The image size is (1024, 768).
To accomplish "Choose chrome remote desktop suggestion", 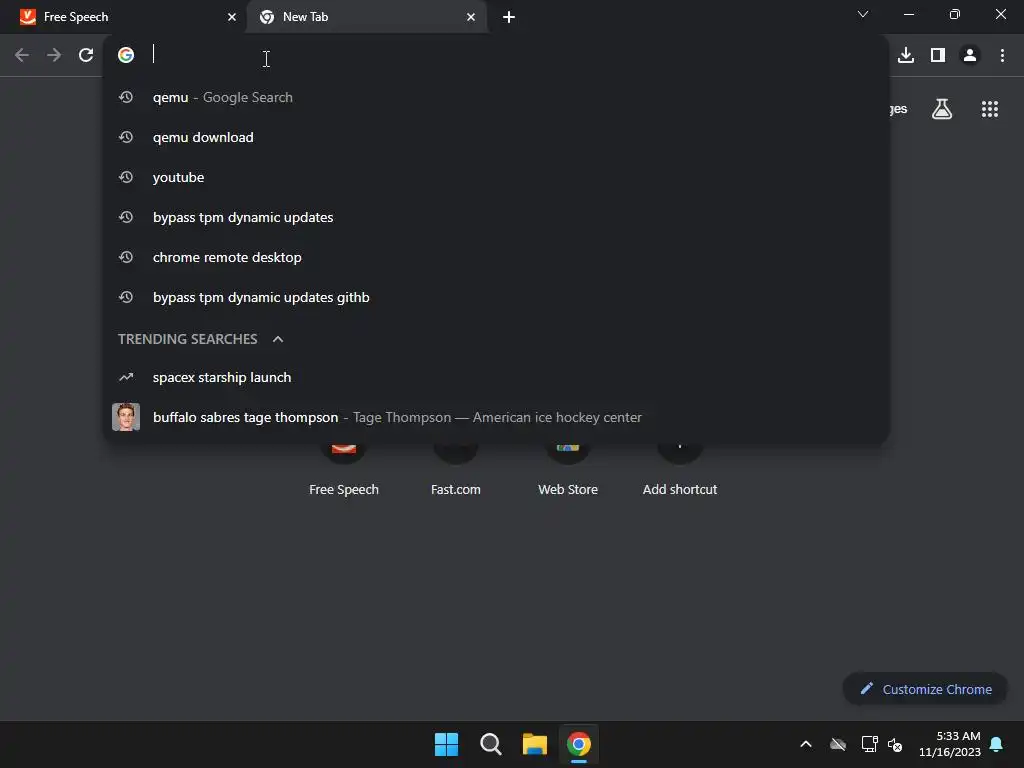I will point(496,257).
